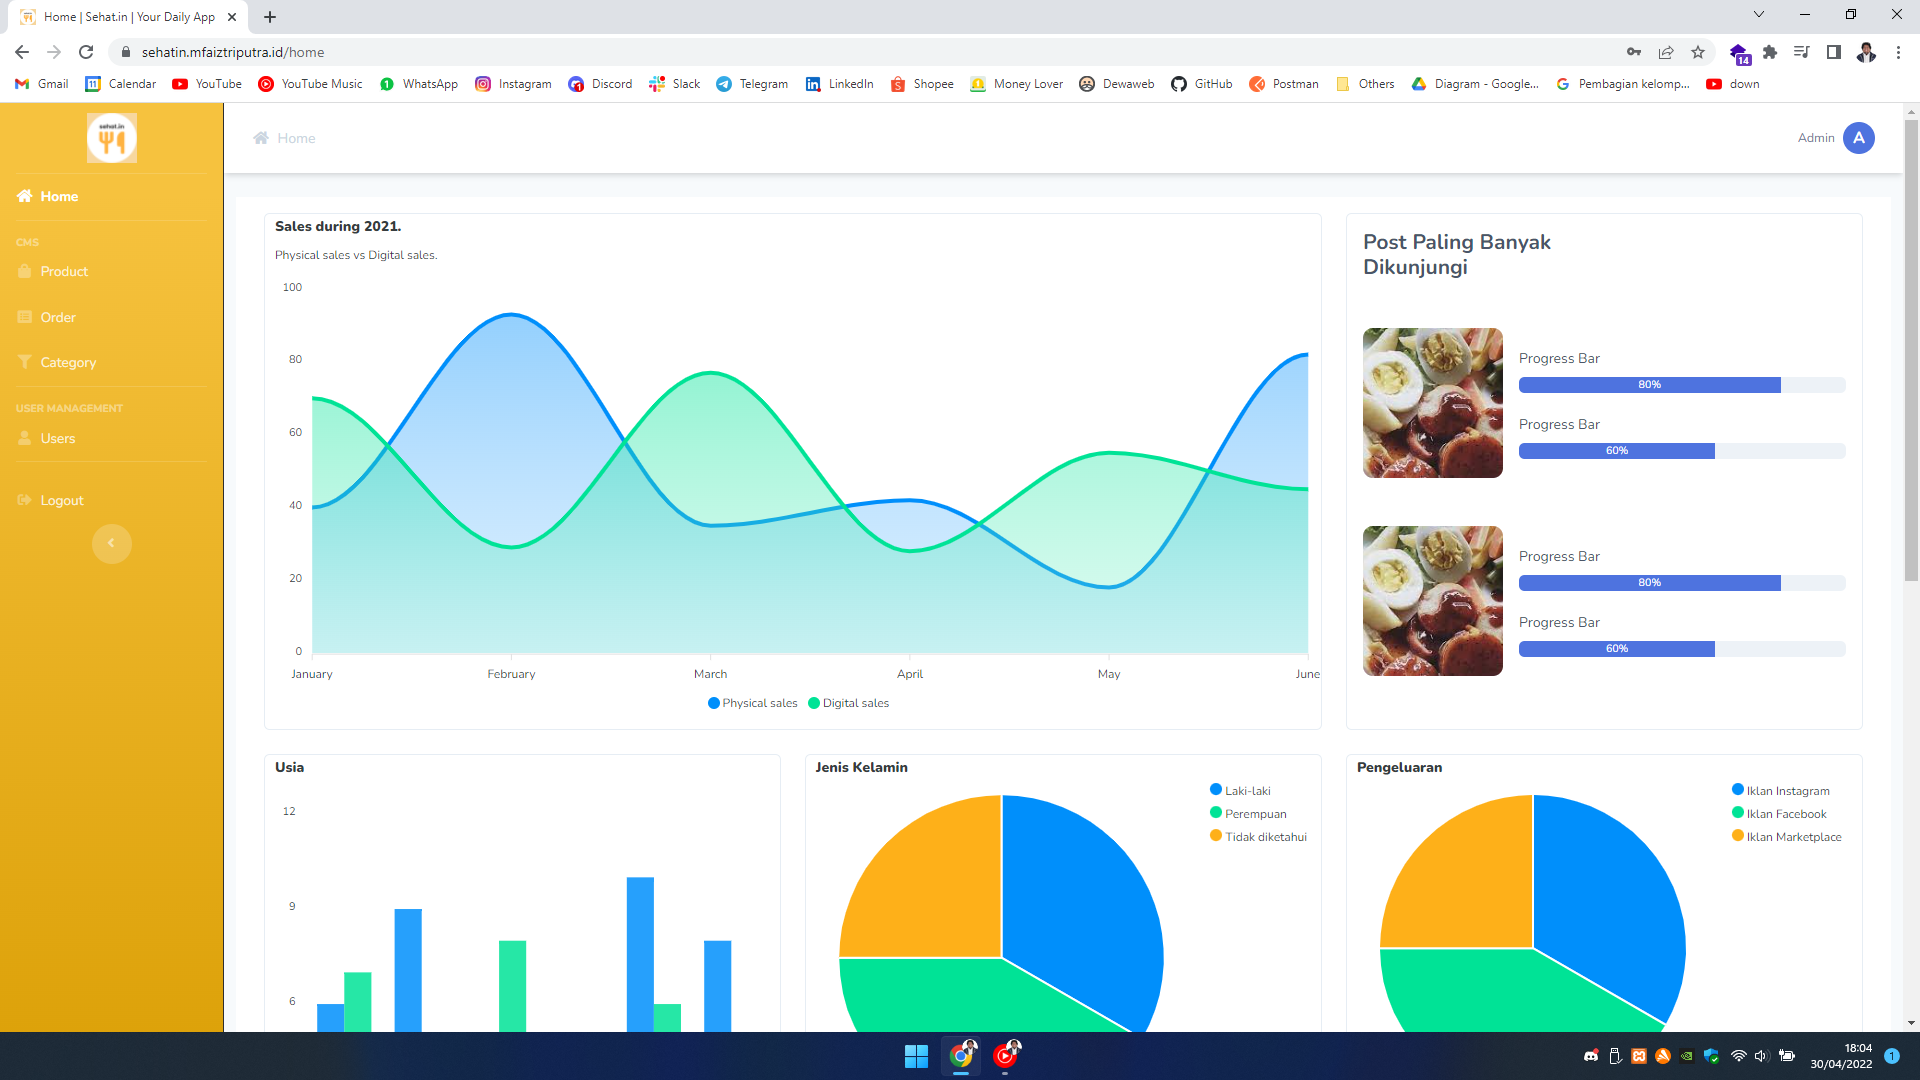The width and height of the screenshot is (1920, 1080).
Task: Open the Others bookmarks folder
Action: pyautogui.click(x=1365, y=84)
